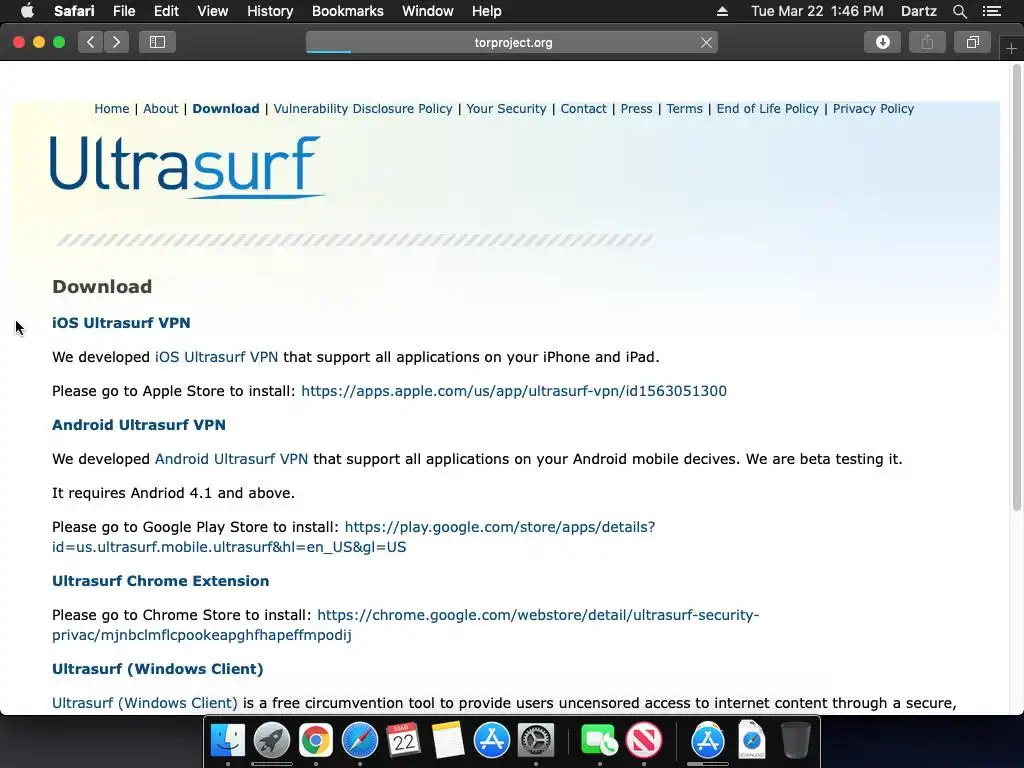Click the date and time in menu bar
The width and height of the screenshot is (1024, 768).
click(x=817, y=11)
